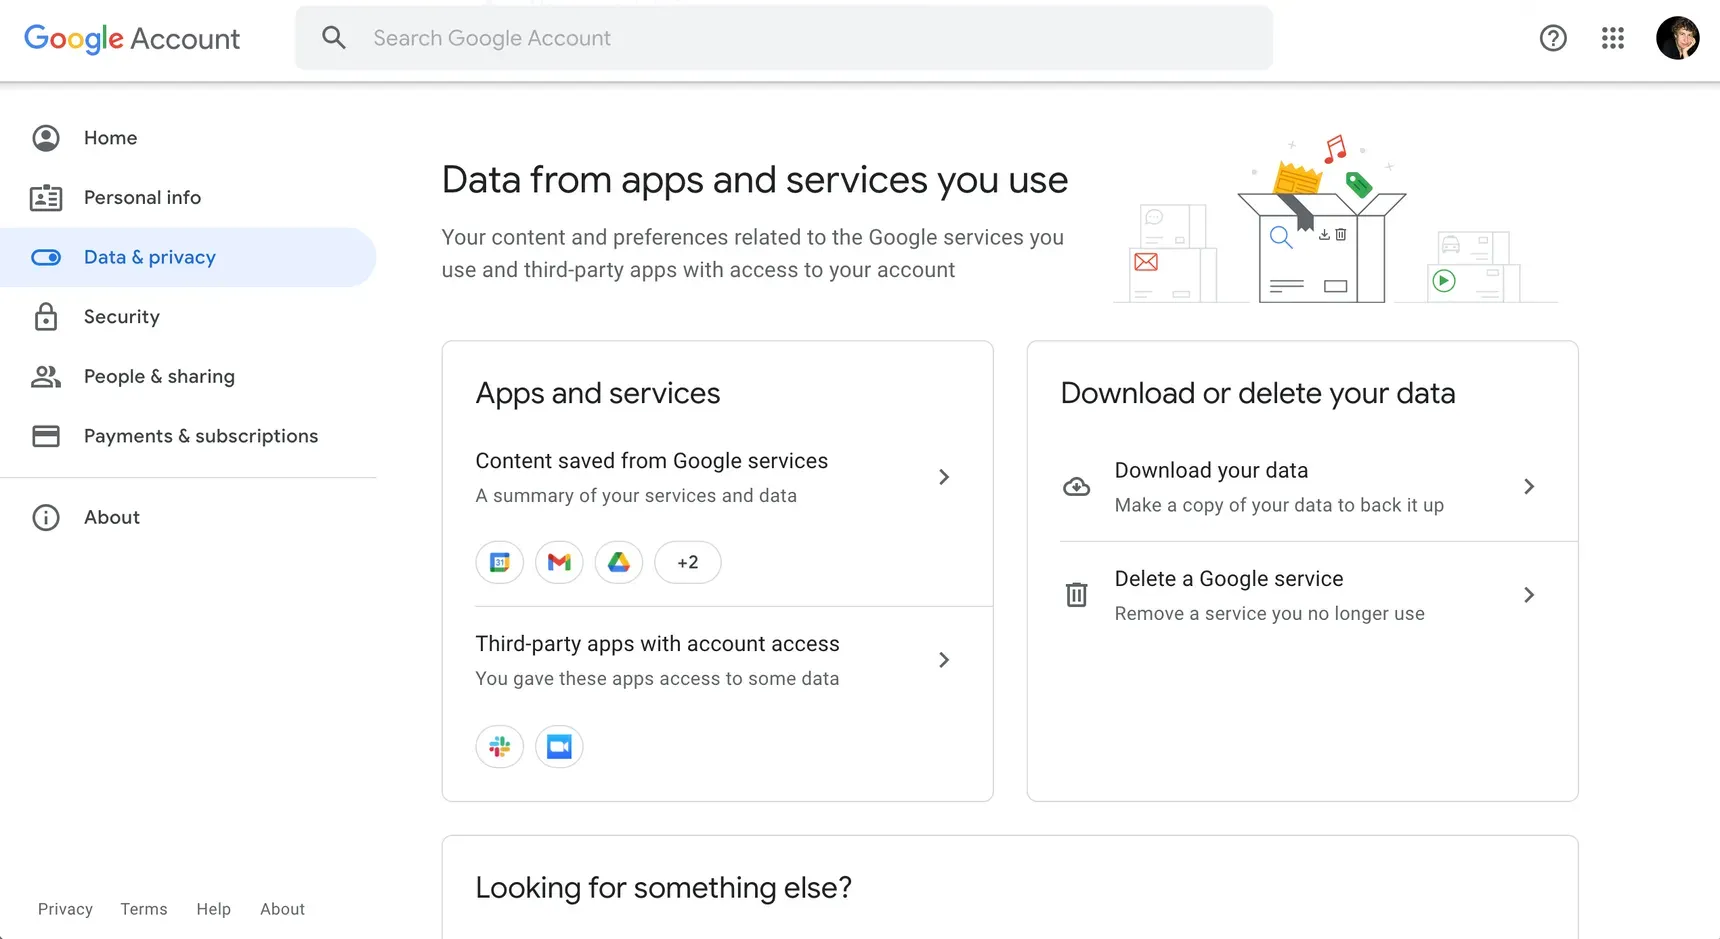Click the Gmail service icon
Image resolution: width=1720 pixels, height=939 pixels.
tap(559, 562)
